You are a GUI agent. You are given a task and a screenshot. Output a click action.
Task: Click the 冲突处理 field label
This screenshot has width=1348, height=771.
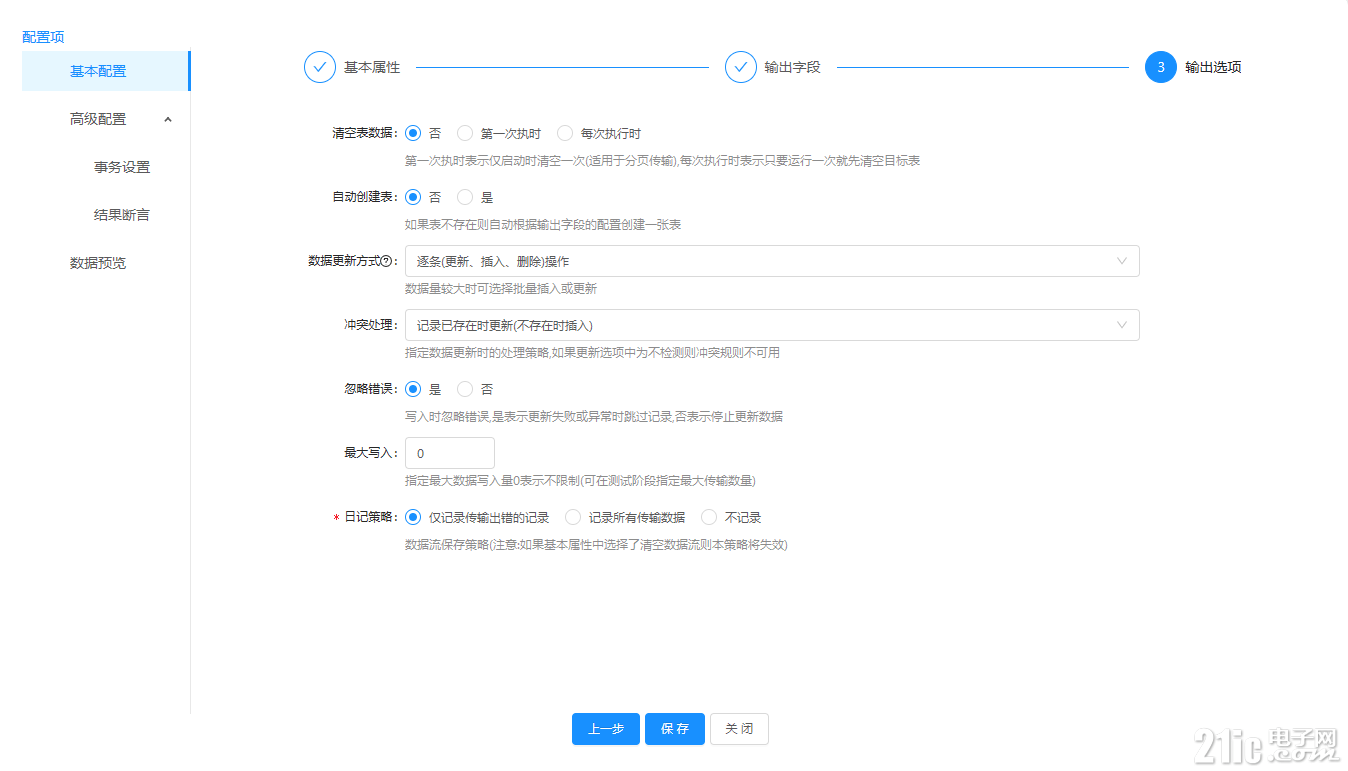click(371, 325)
